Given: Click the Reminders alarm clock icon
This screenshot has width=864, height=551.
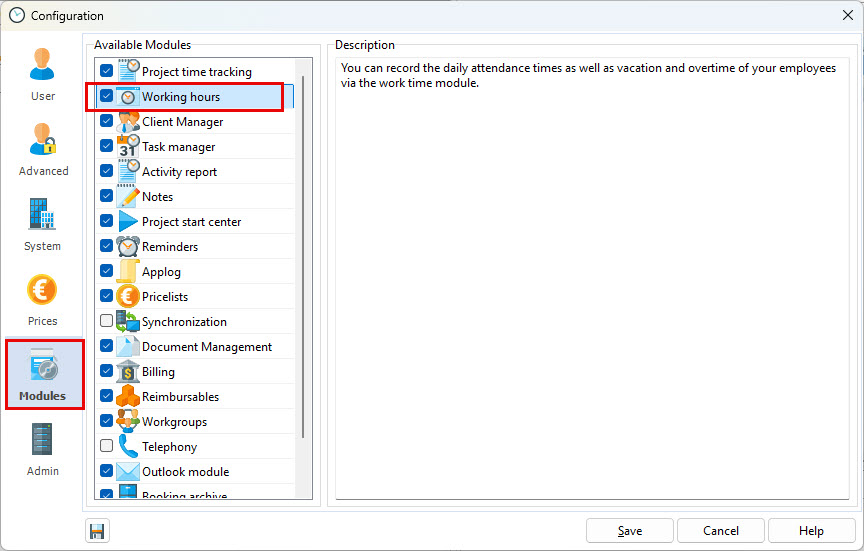Looking at the screenshot, I should [128, 247].
